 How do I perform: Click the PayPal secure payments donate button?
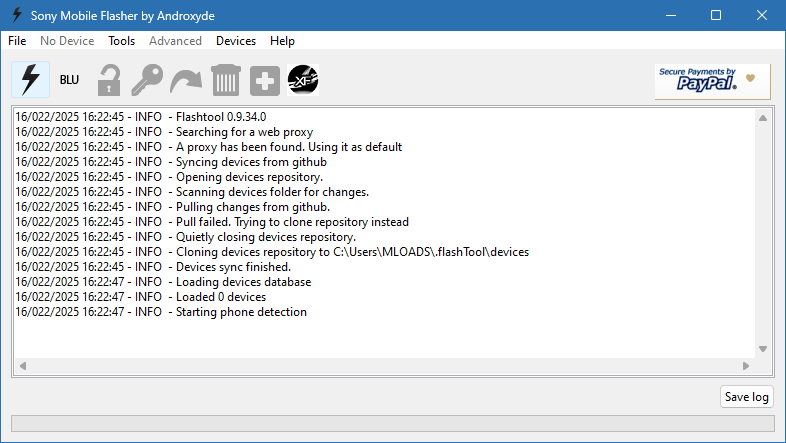point(712,81)
